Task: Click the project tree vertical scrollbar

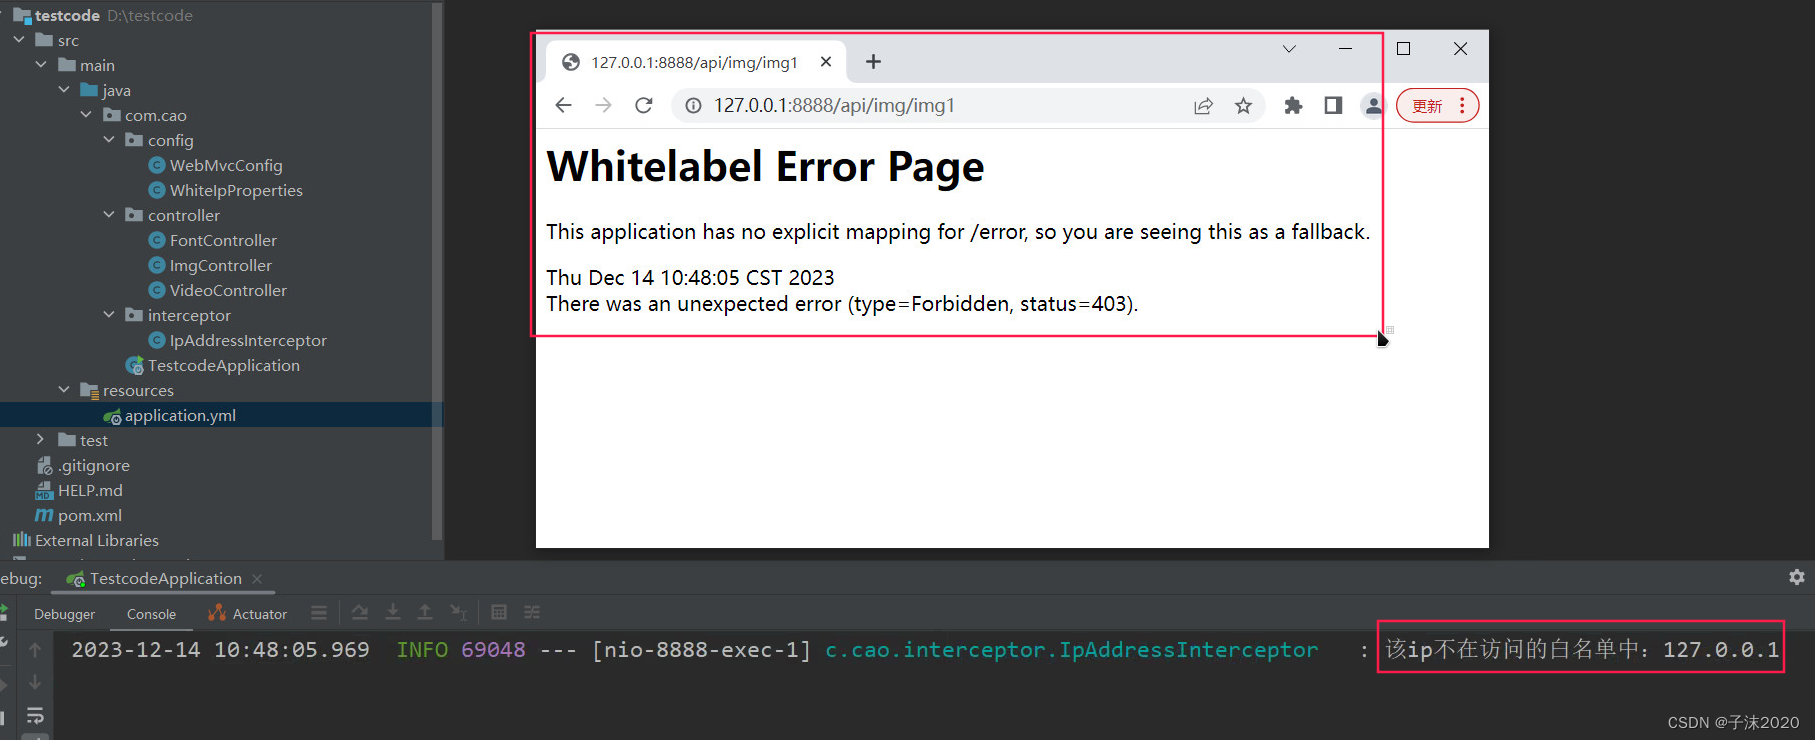Action: 436,270
